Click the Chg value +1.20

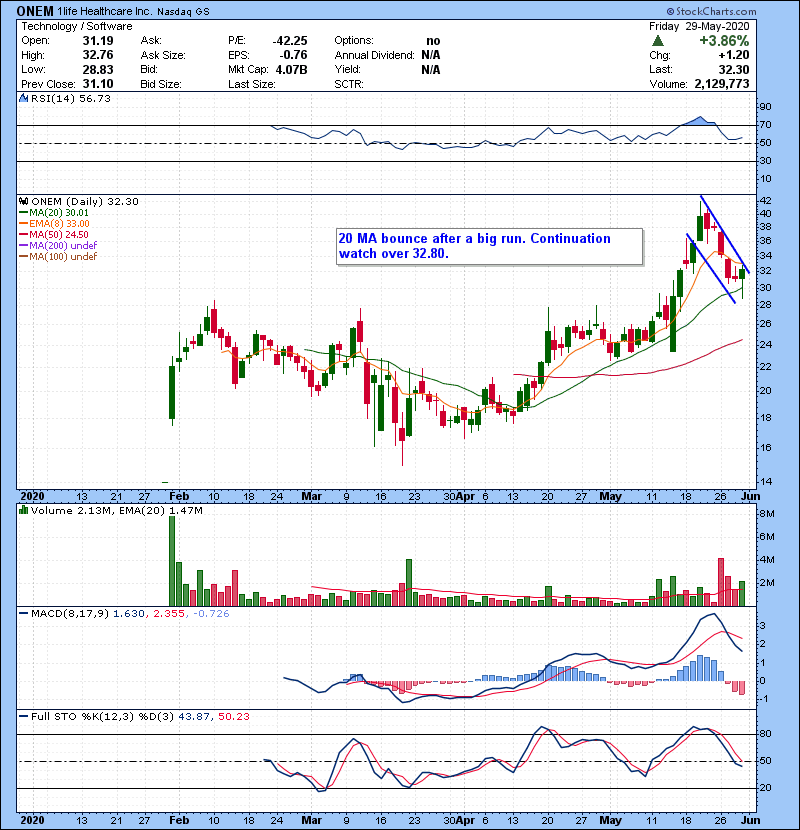(734, 55)
